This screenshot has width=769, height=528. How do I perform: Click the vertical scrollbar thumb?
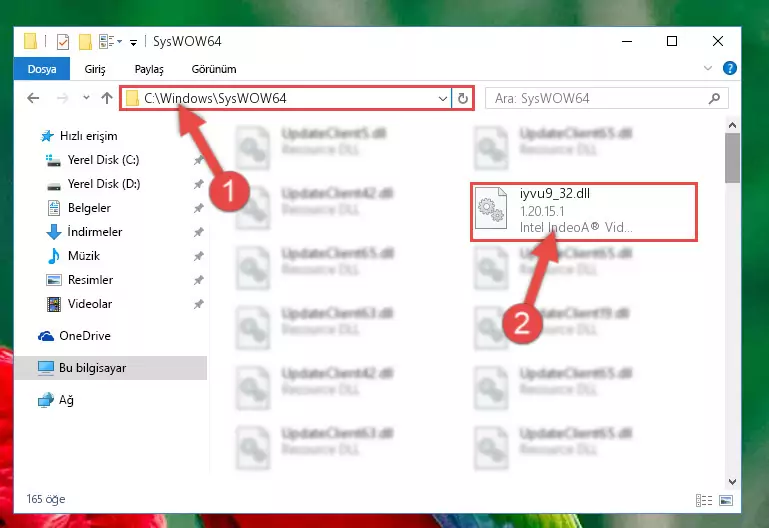click(732, 158)
